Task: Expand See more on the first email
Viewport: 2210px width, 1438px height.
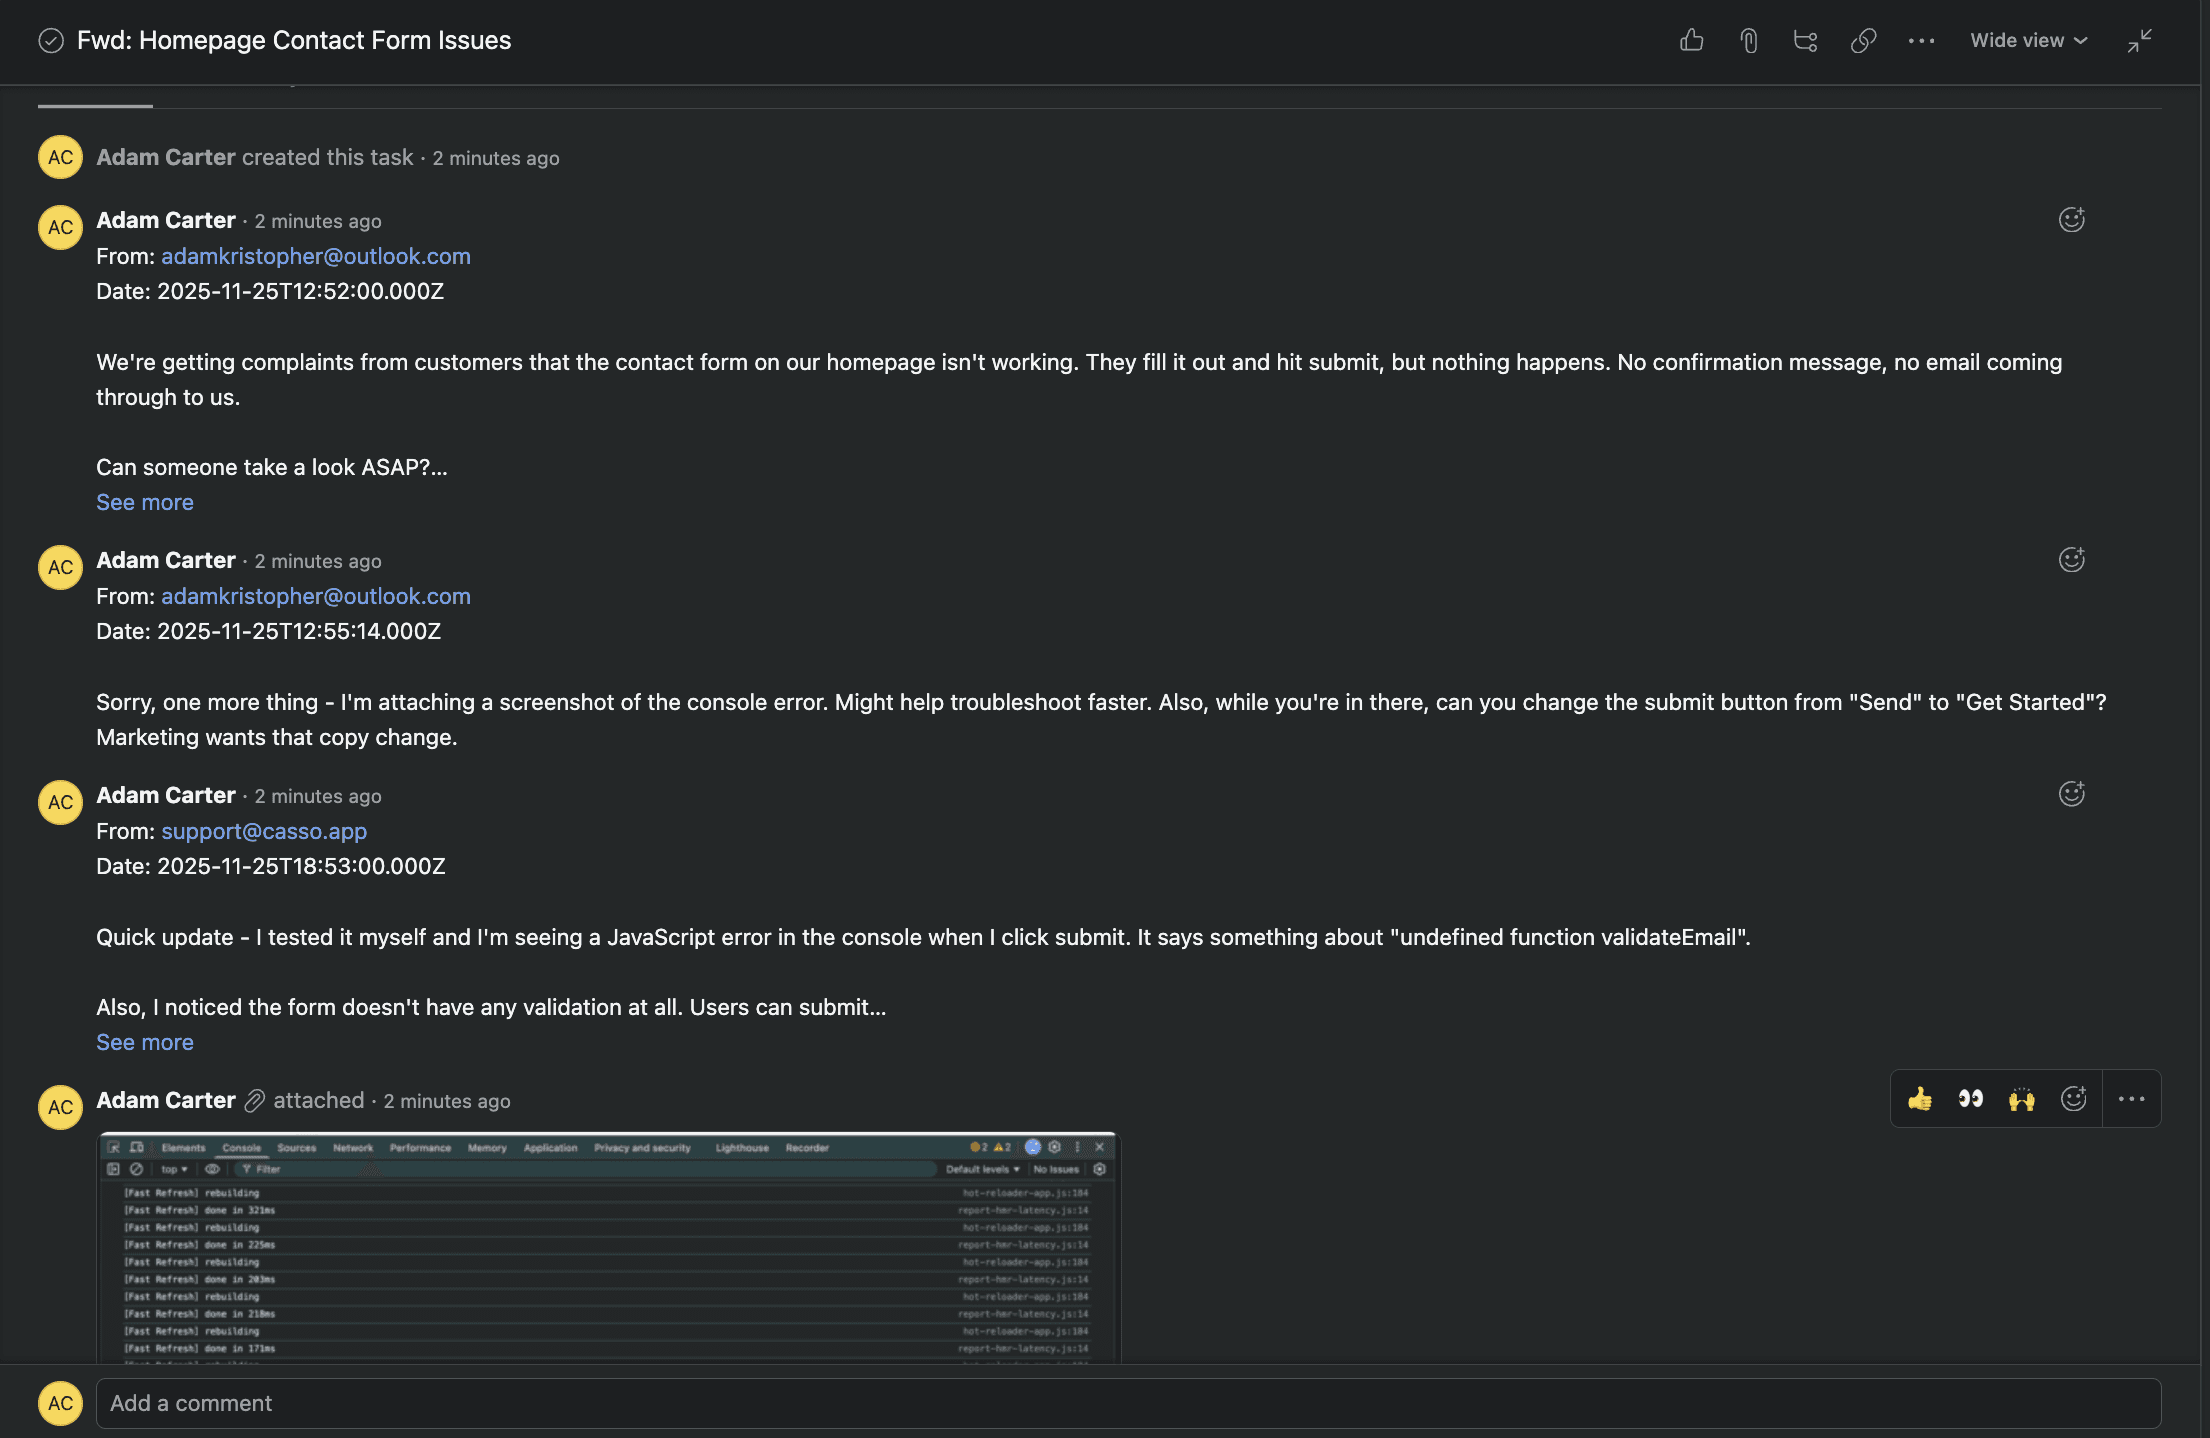Action: pos(145,502)
